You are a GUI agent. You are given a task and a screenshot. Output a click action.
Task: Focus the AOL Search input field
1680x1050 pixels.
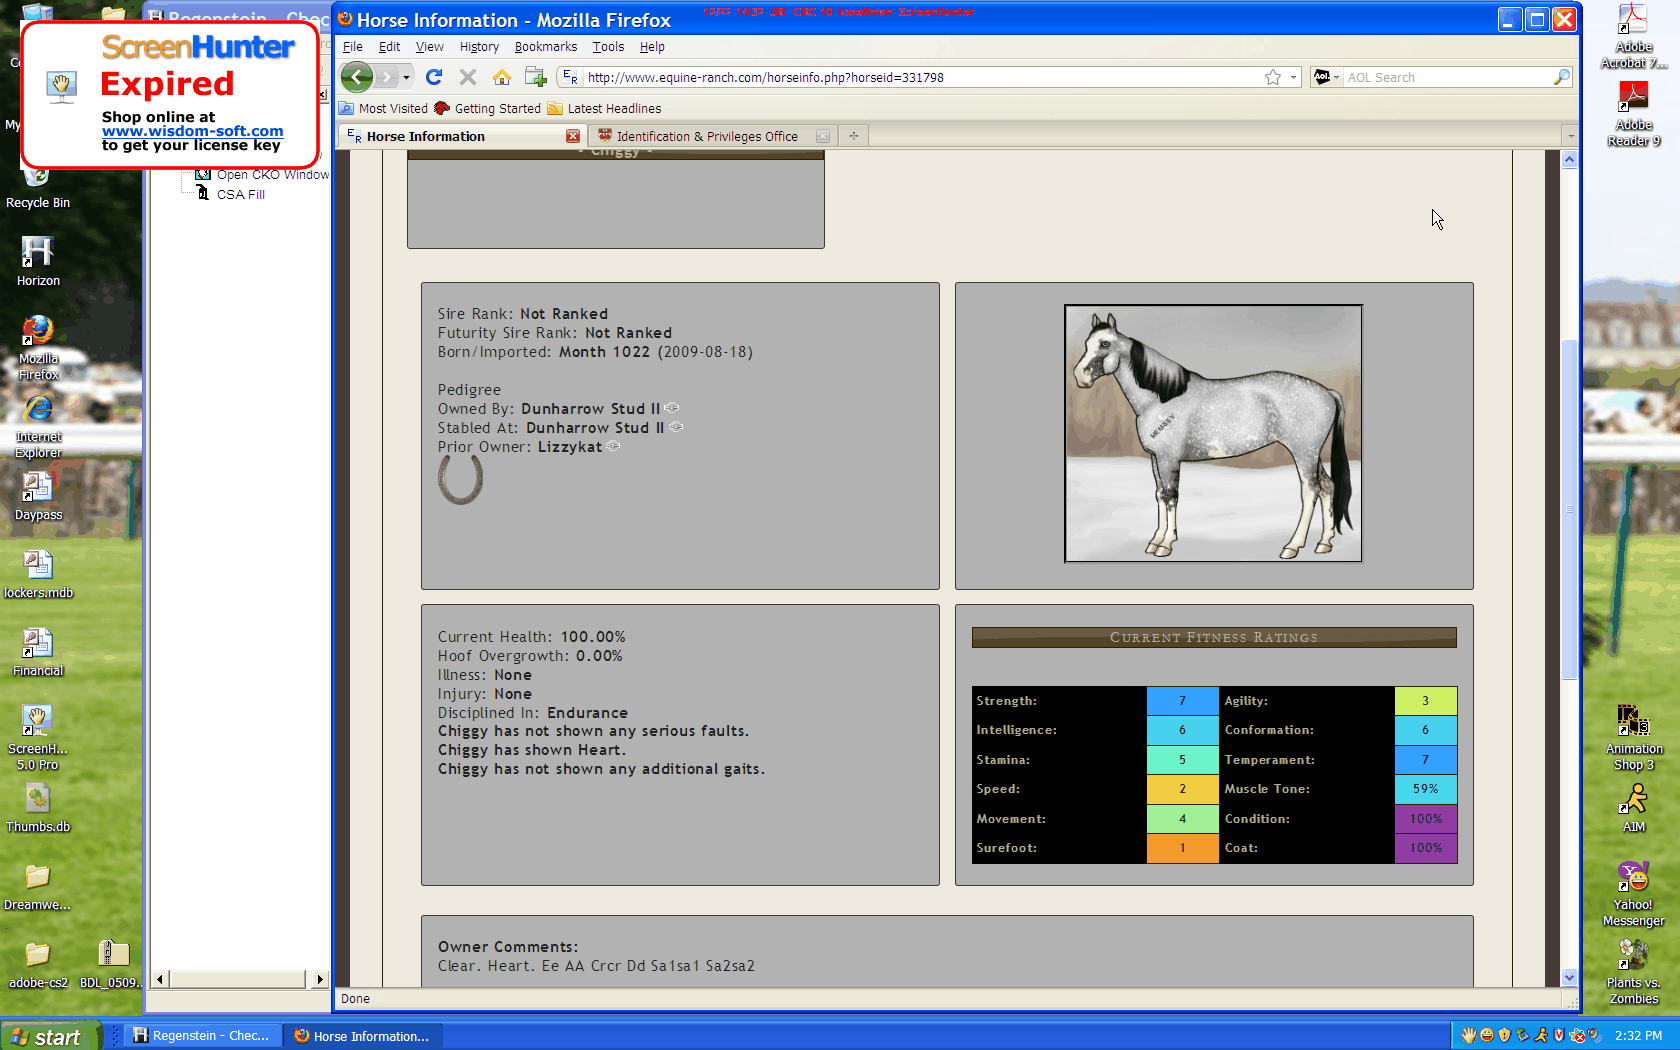click(x=1447, y=77)
